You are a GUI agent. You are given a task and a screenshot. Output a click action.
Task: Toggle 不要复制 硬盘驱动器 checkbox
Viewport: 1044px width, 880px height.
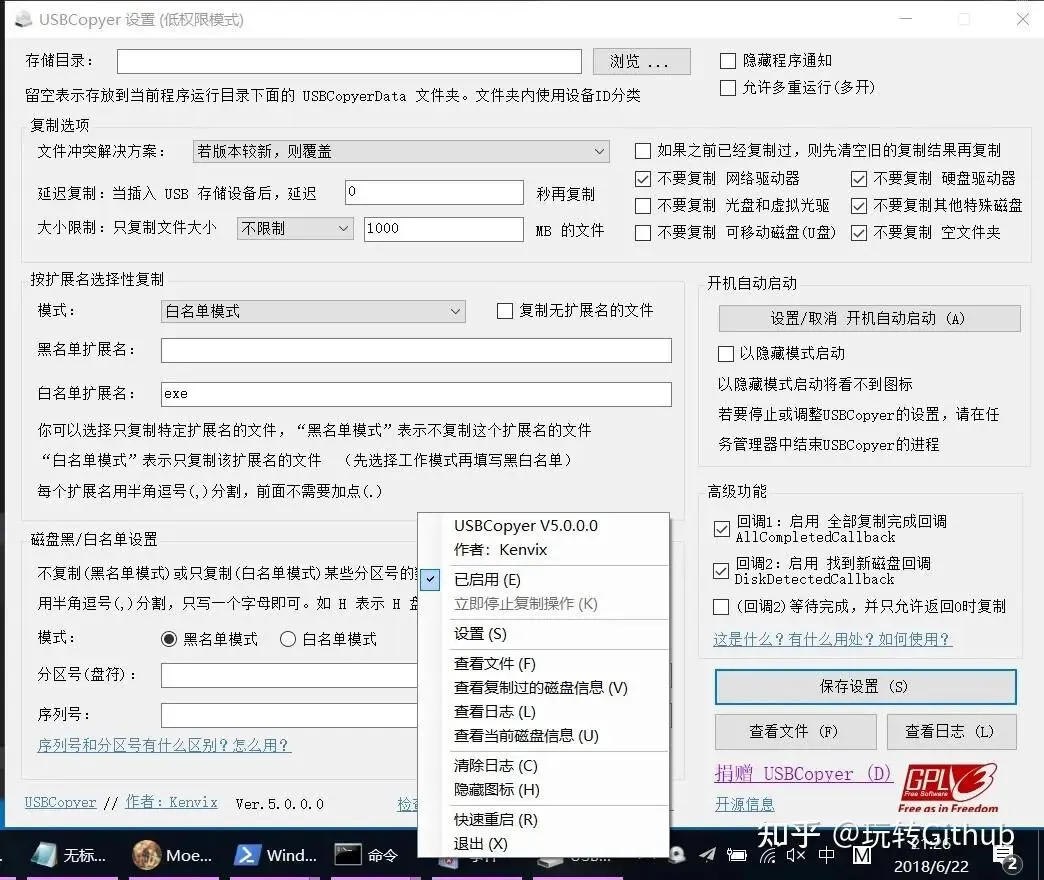859,178
